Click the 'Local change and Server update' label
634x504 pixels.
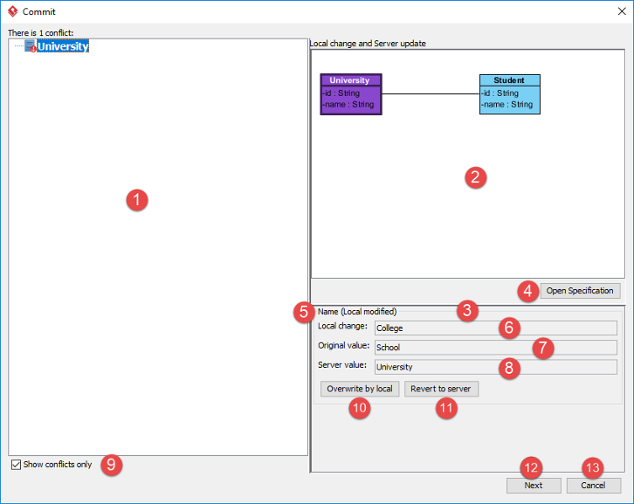pos(368,43)
